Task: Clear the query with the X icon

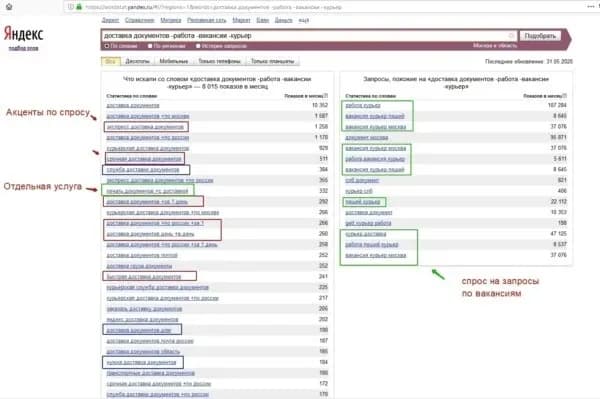Action: point(511,36)
